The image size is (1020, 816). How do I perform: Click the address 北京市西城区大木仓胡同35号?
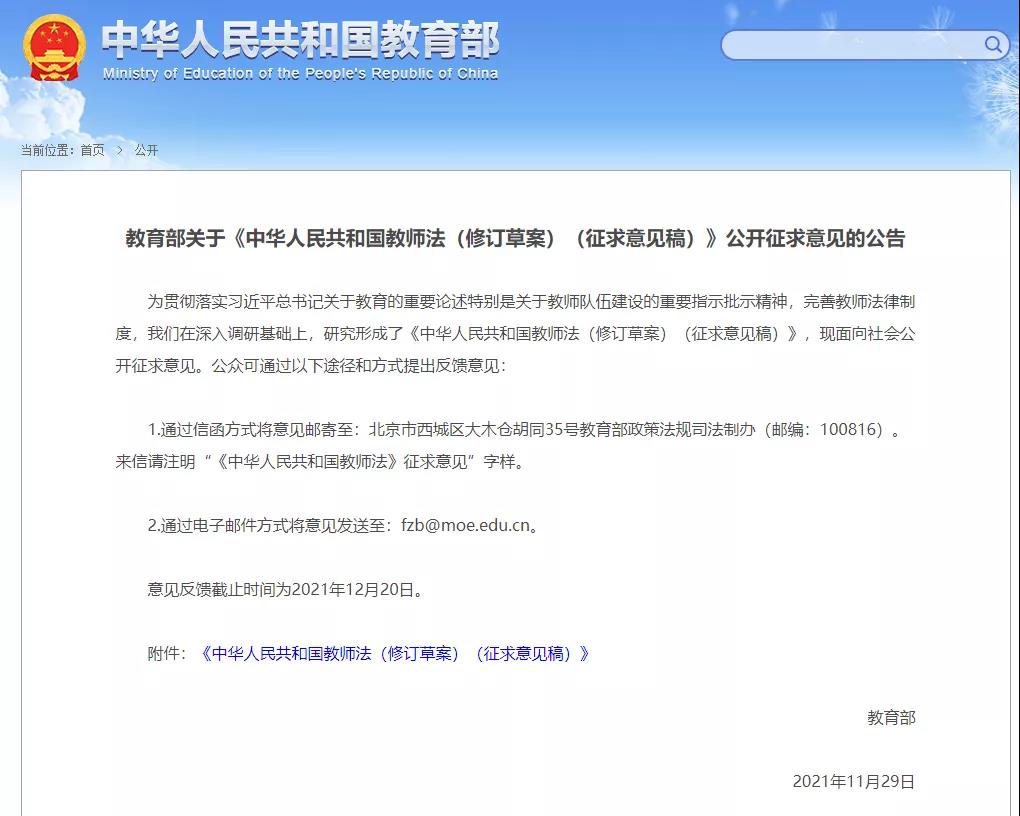474,429
